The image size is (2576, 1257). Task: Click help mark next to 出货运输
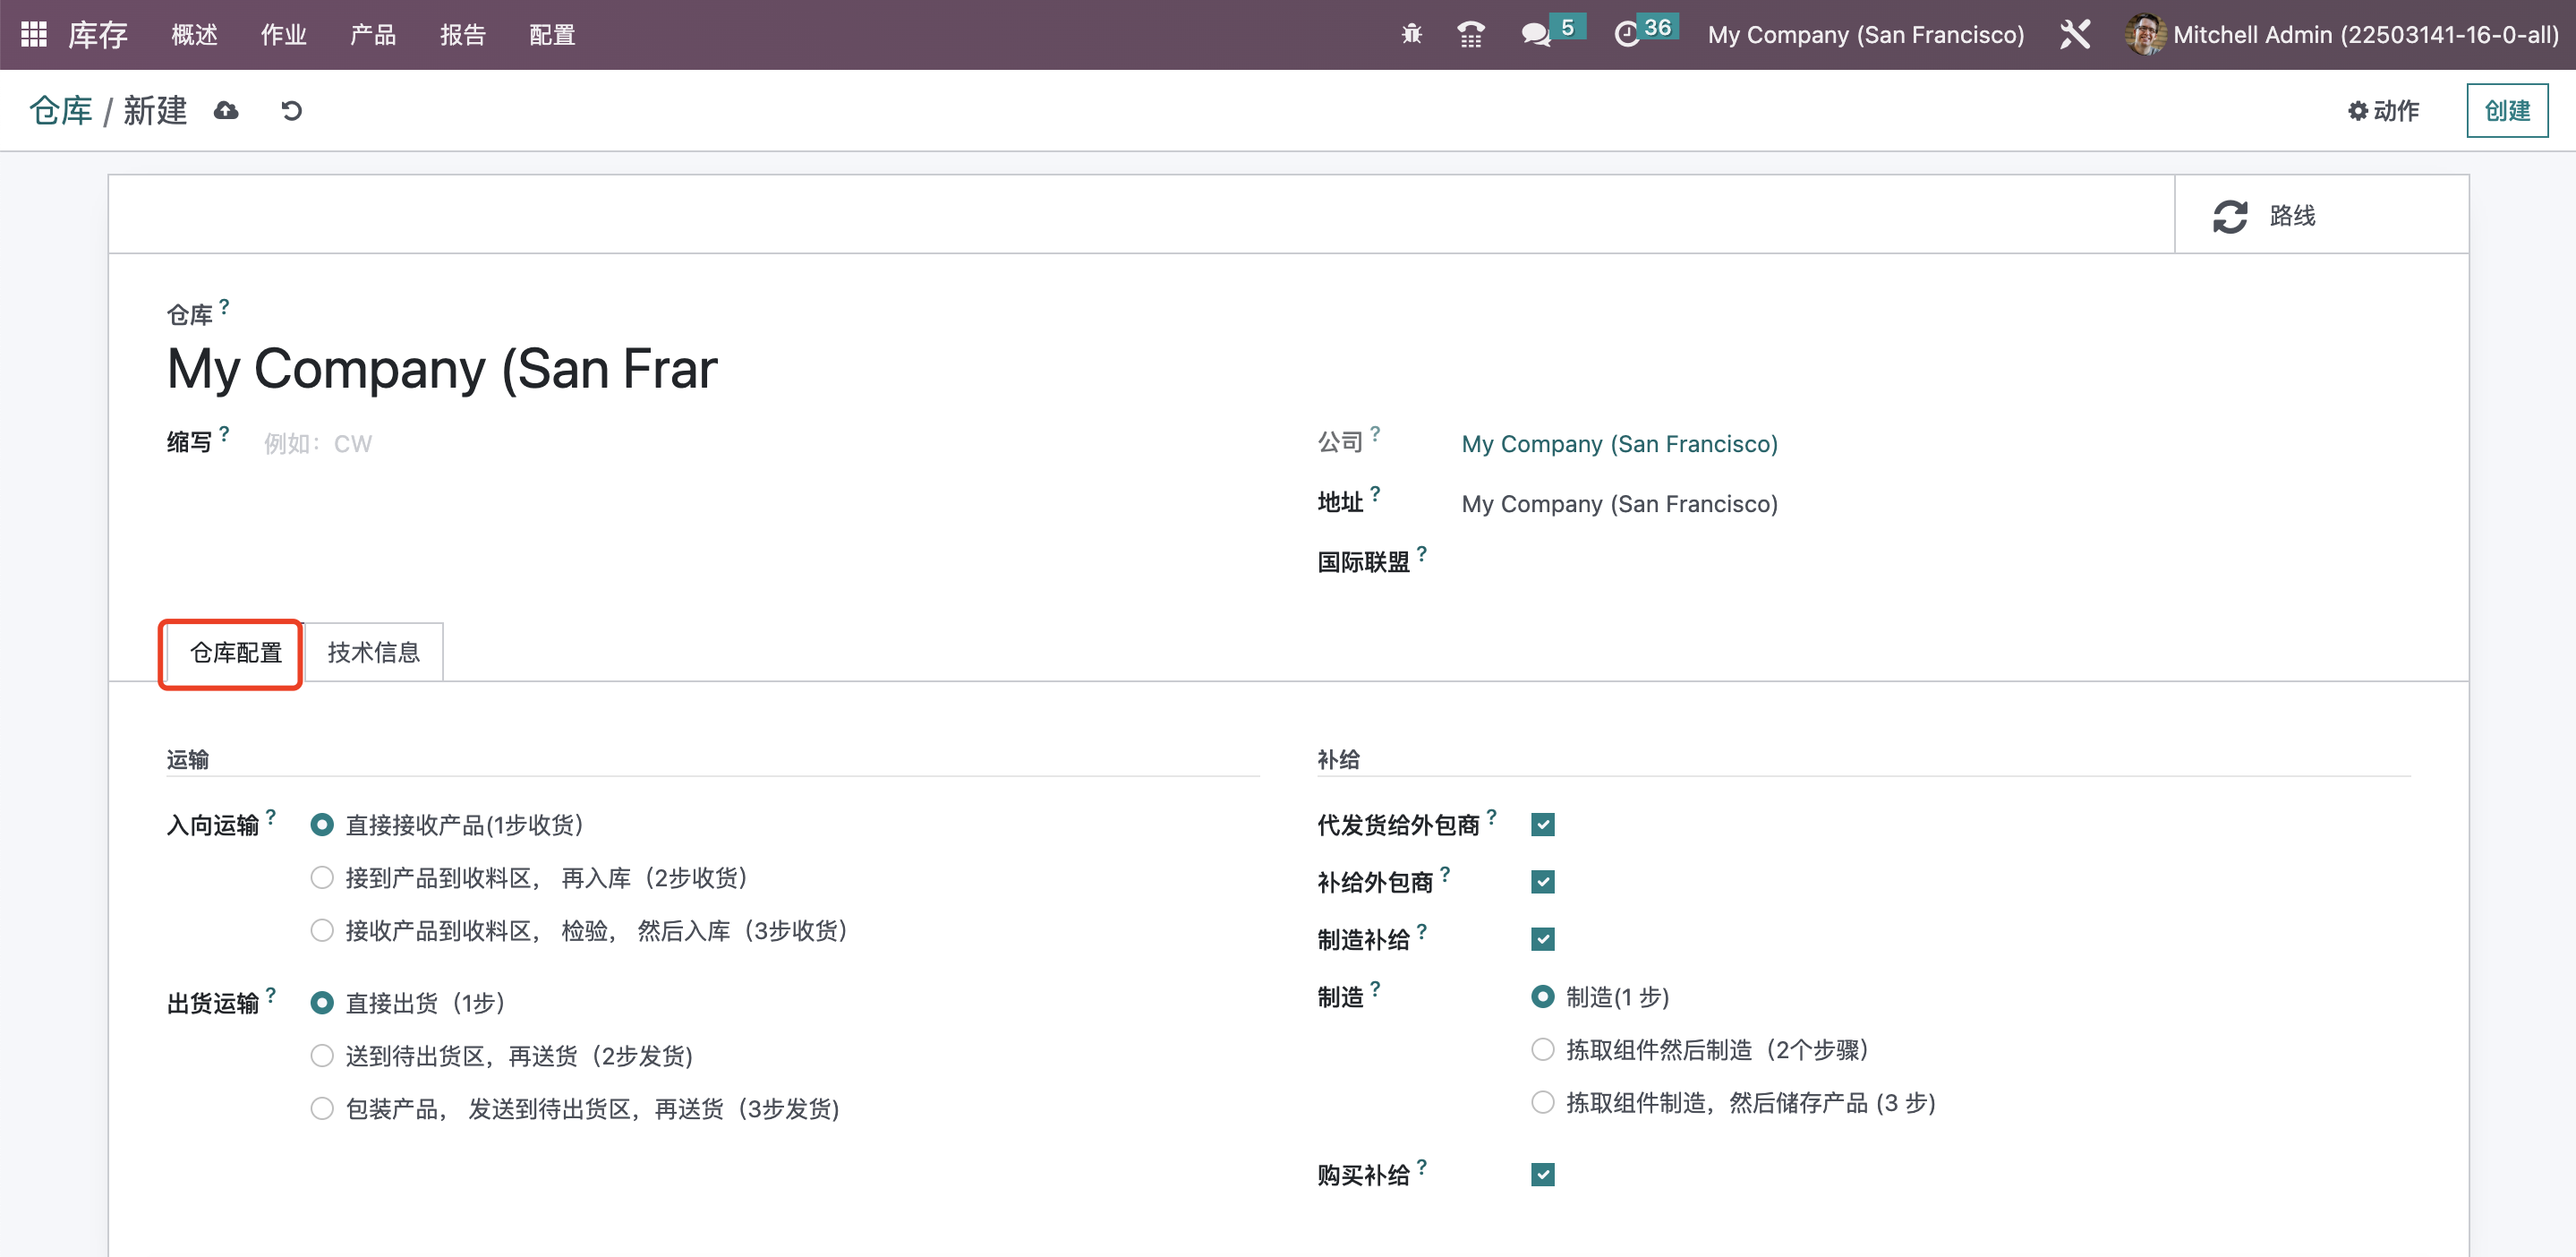click(270, 994)
